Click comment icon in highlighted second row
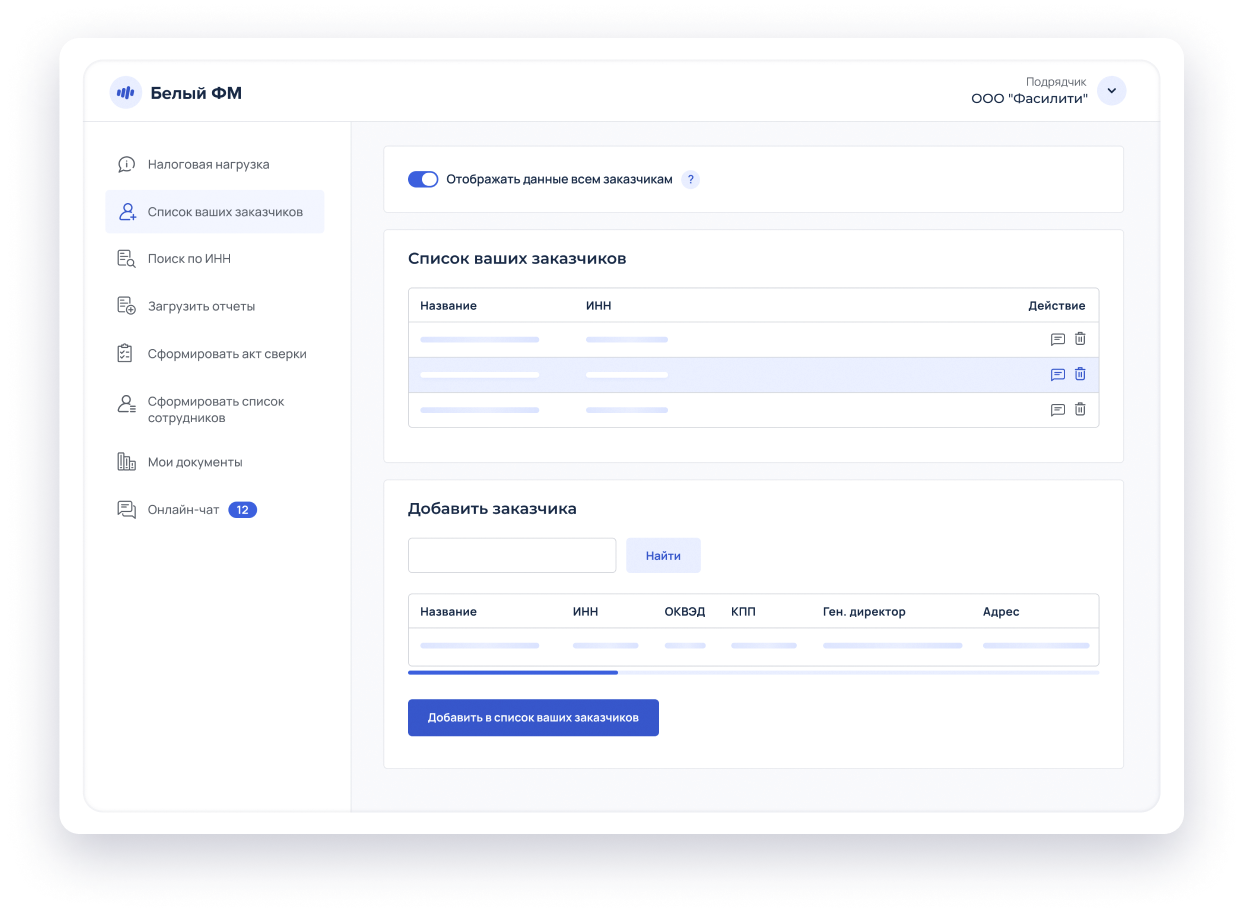The image size is (1241, 912). (x=1057, y=374)
